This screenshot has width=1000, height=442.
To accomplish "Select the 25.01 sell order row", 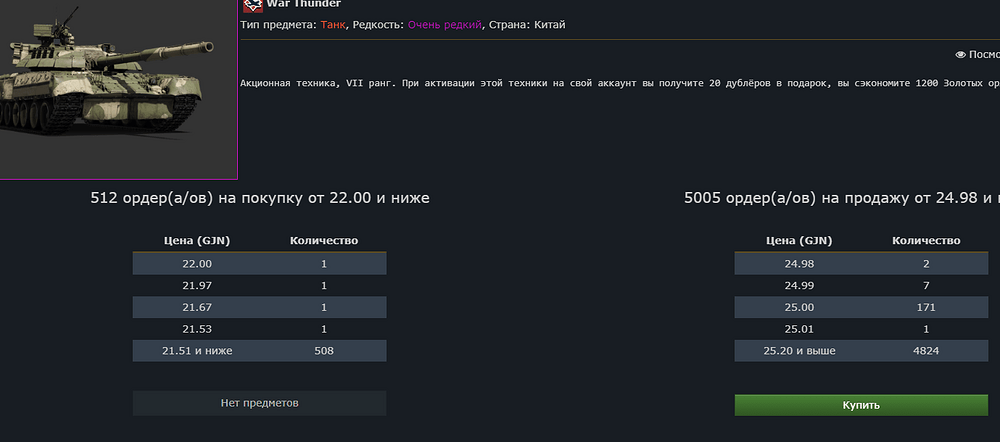I will 861,329.
